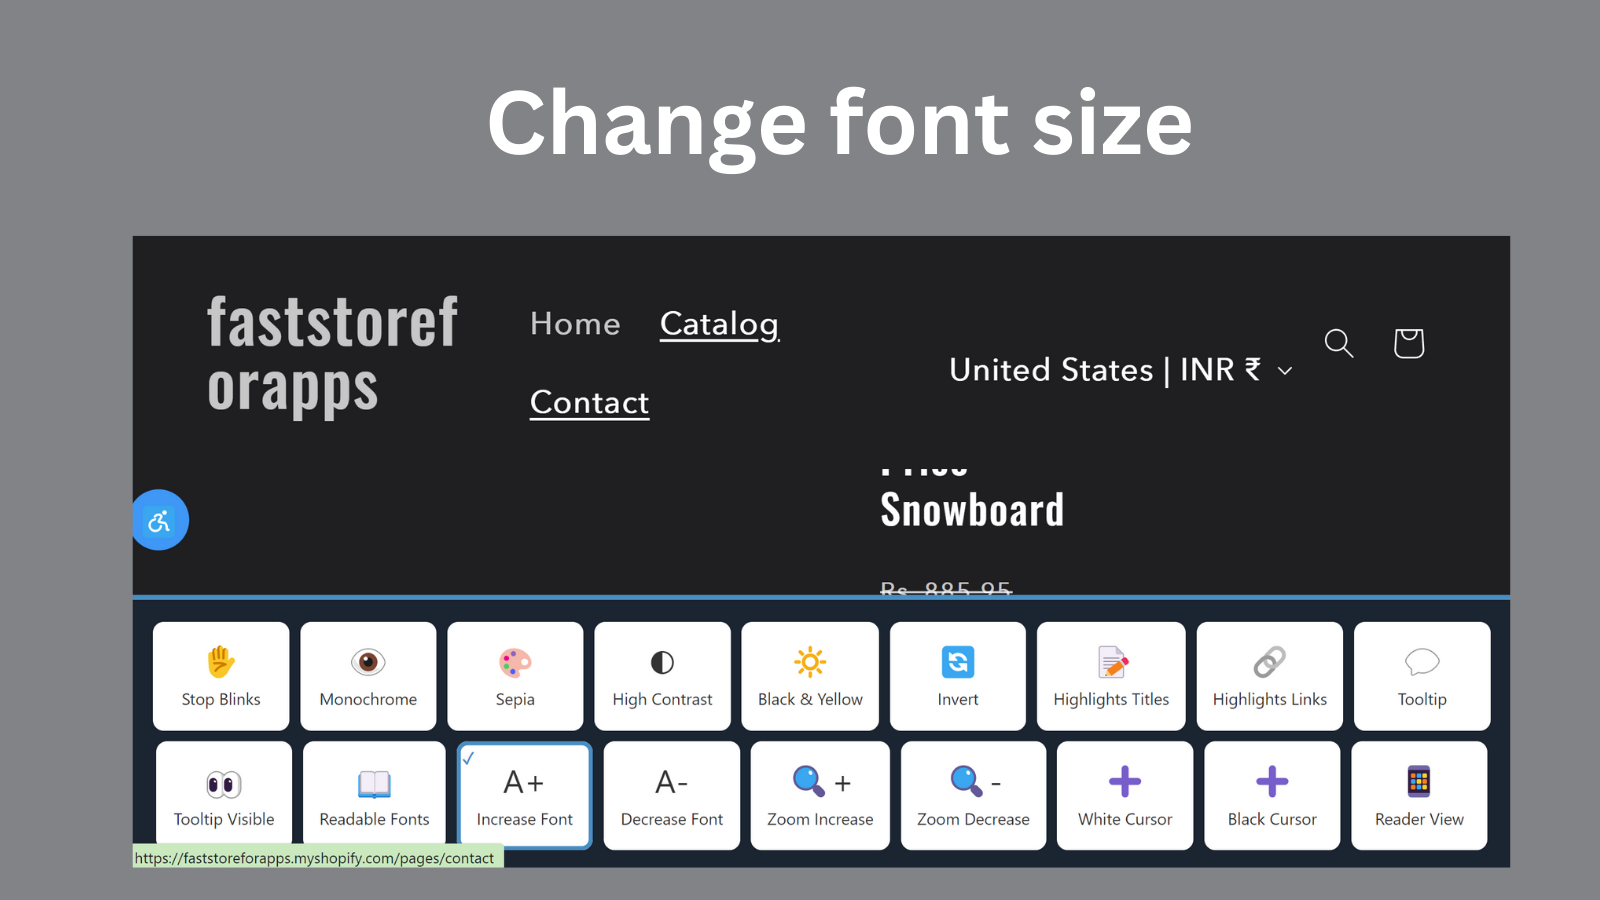Click Decrease Font button
The height and width of the screenshot is (900, 1600).
672,796
